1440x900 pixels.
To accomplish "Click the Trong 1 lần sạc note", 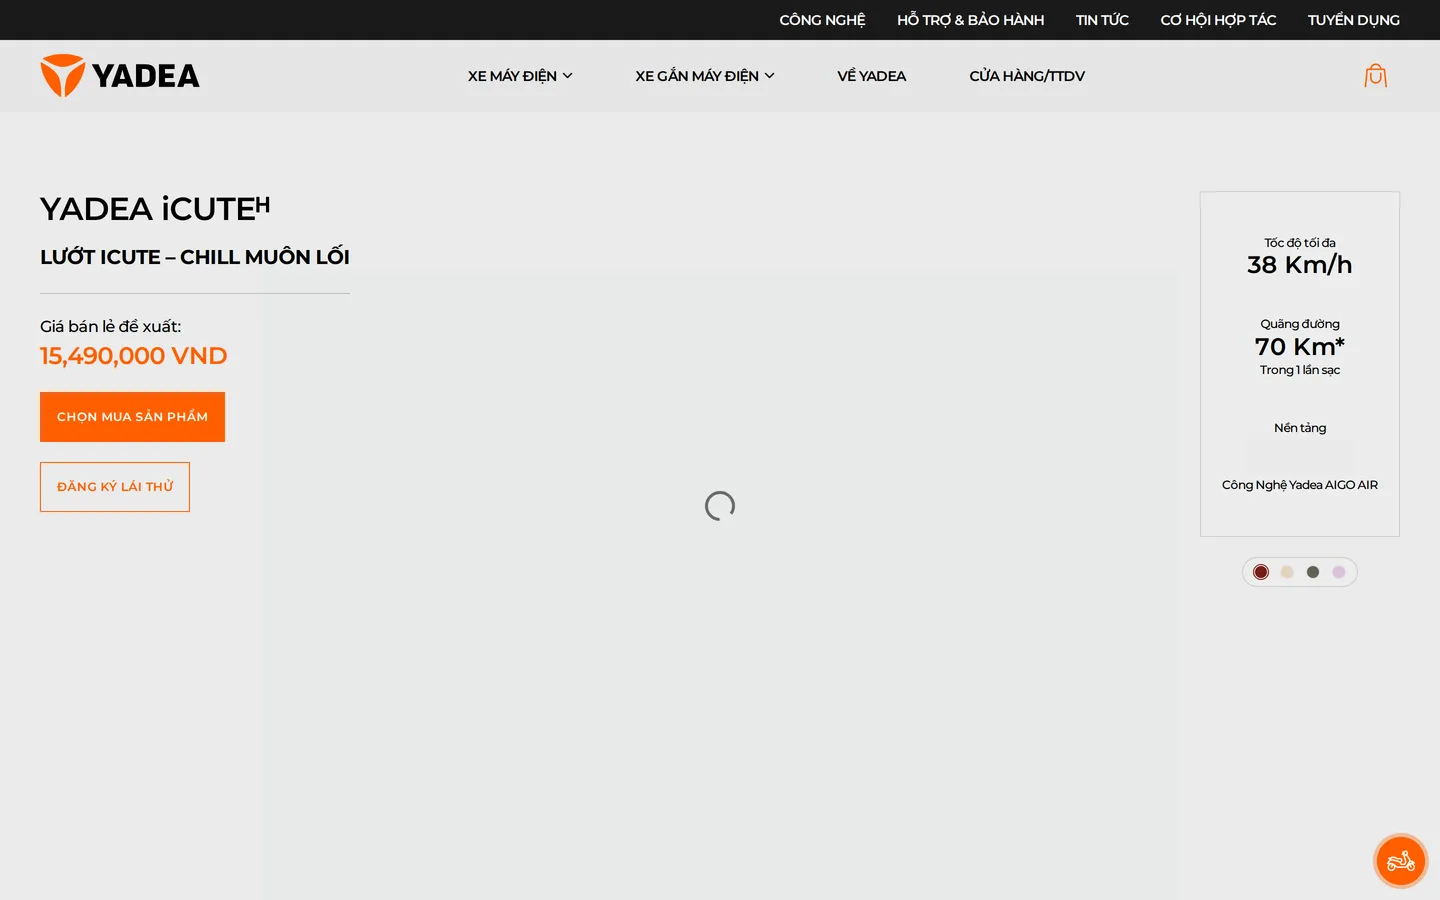I will [x=1300, y=370].
